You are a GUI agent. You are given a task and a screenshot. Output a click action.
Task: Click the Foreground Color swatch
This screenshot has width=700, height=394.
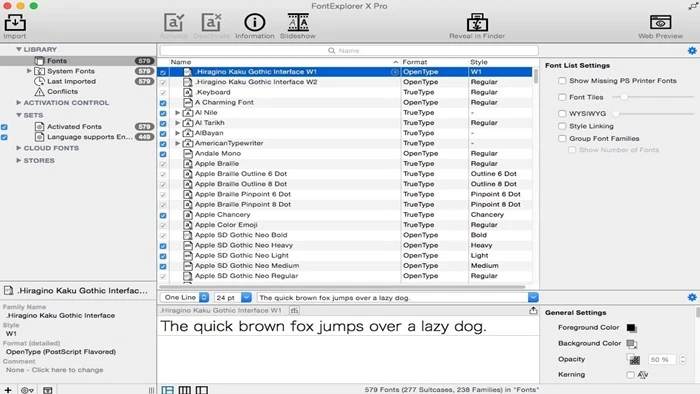[x=631, y=328]
